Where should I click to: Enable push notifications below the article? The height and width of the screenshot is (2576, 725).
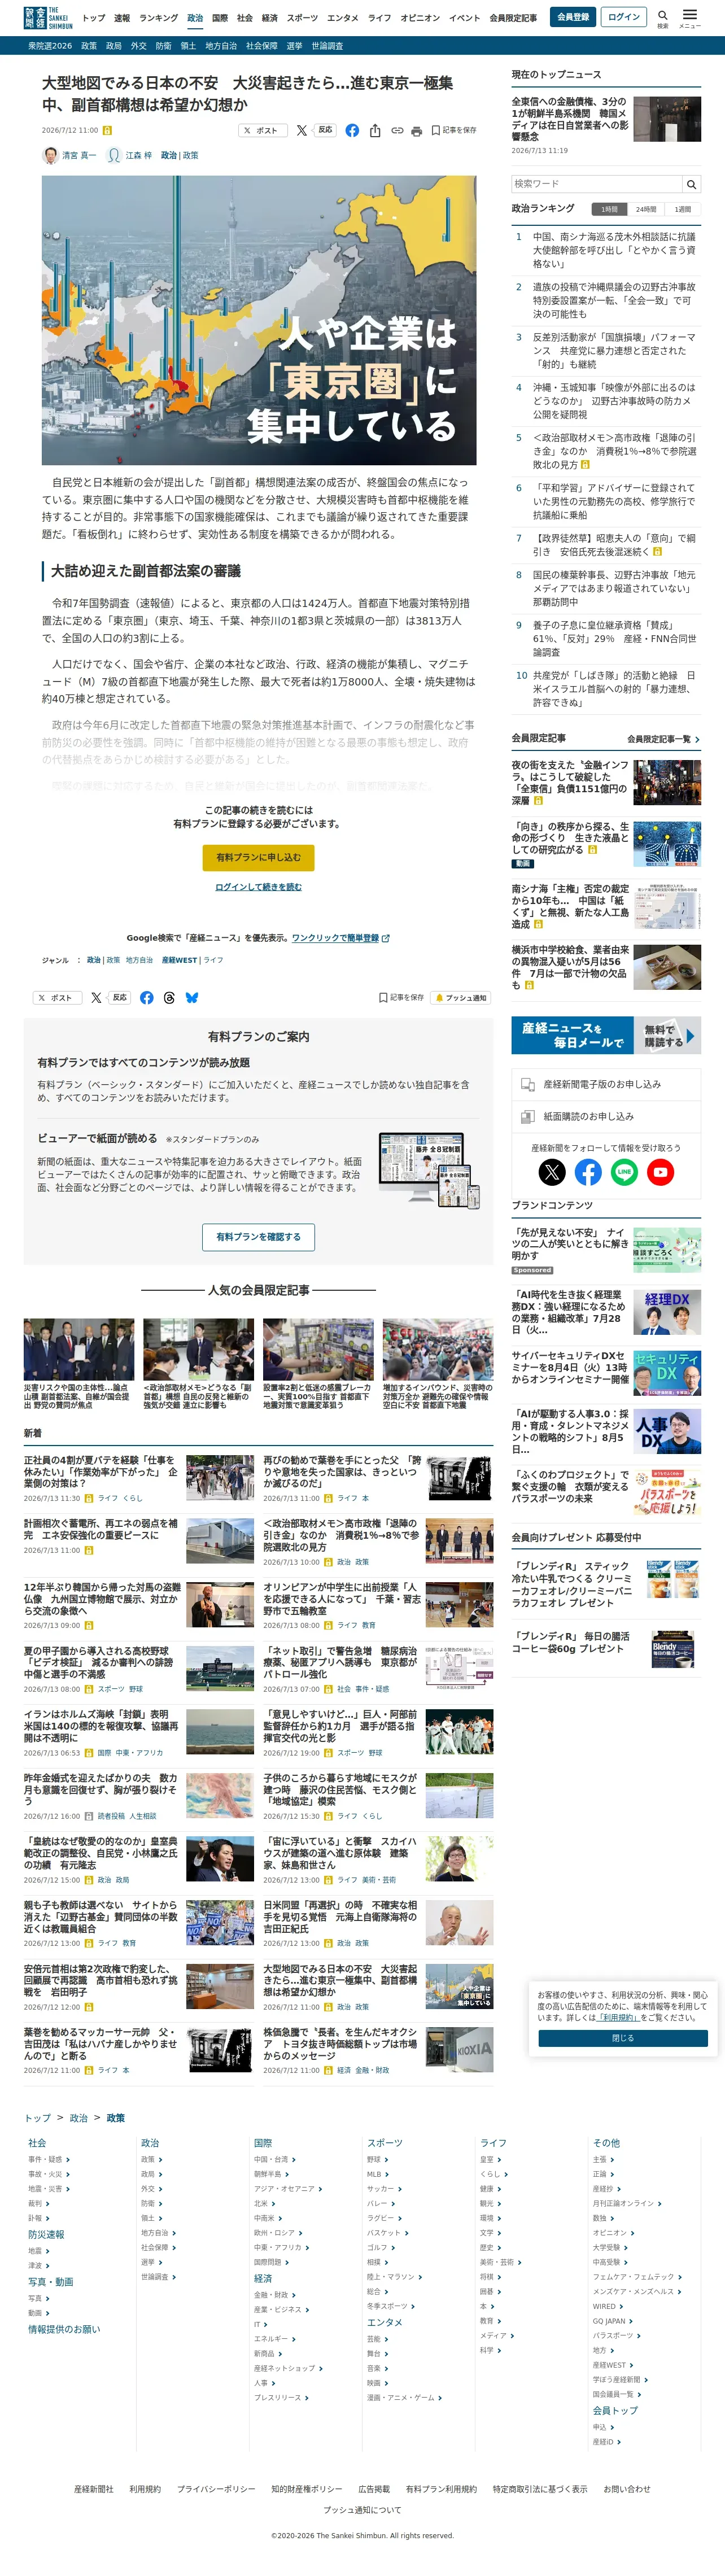click(461, 997)
